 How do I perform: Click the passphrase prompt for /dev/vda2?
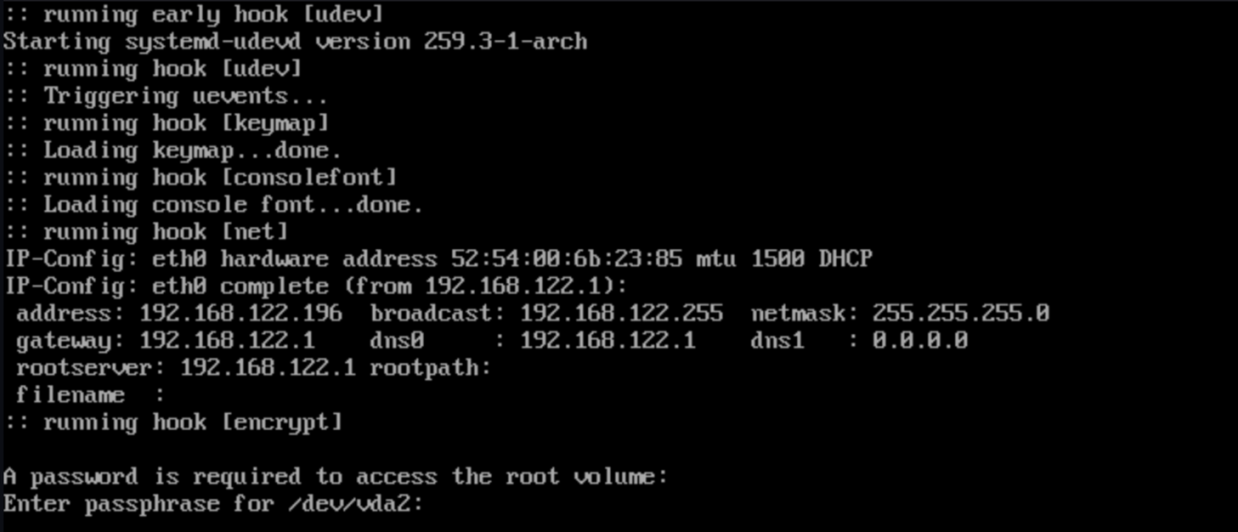[214, 503]
